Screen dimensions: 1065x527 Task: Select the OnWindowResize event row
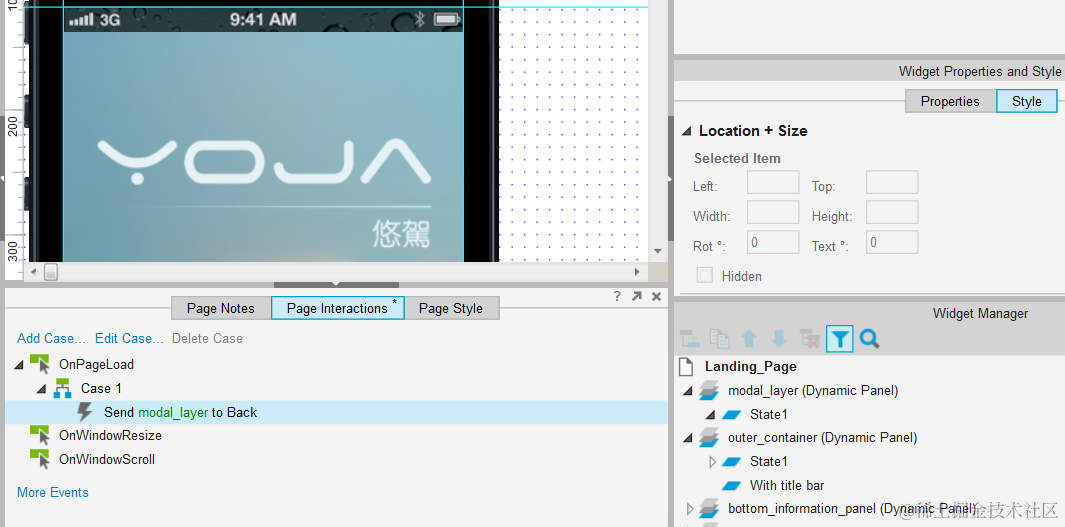click(x=336, y=435)
